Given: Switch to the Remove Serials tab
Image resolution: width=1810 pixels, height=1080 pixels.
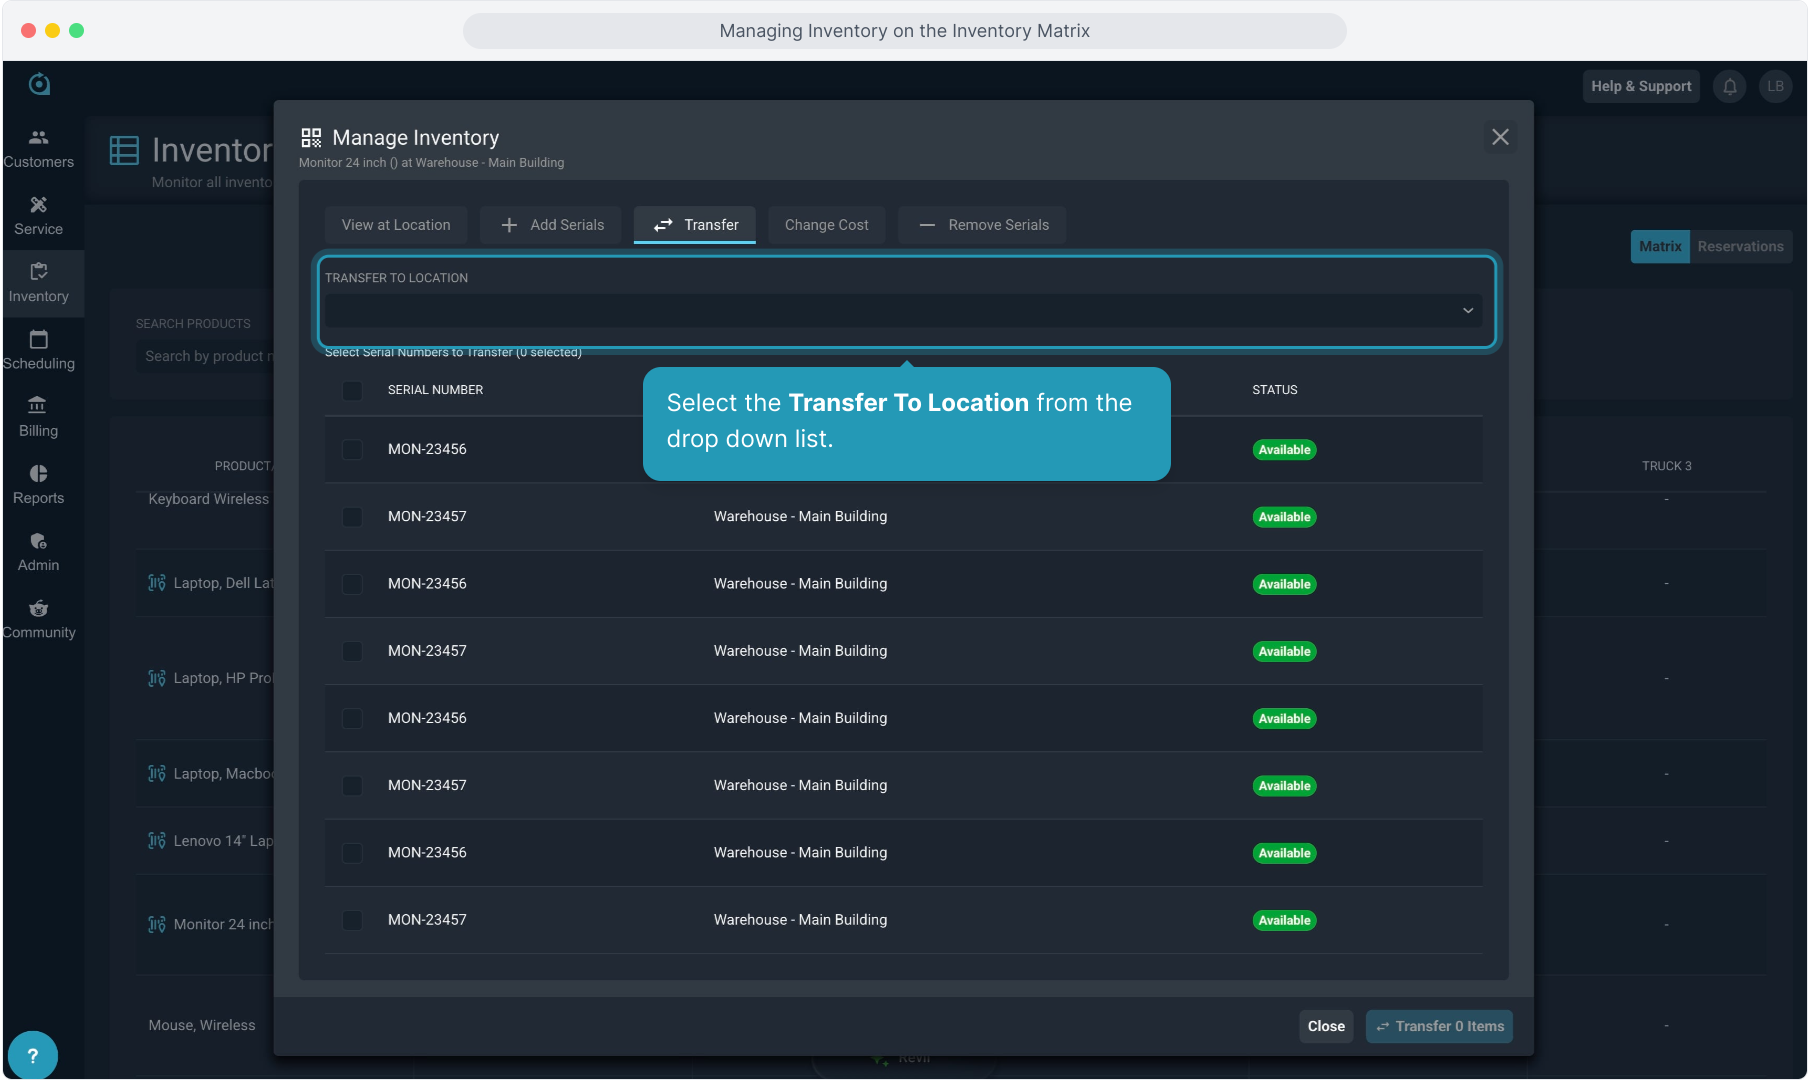Looking at the screenshot, I should [x=982, y=225].
